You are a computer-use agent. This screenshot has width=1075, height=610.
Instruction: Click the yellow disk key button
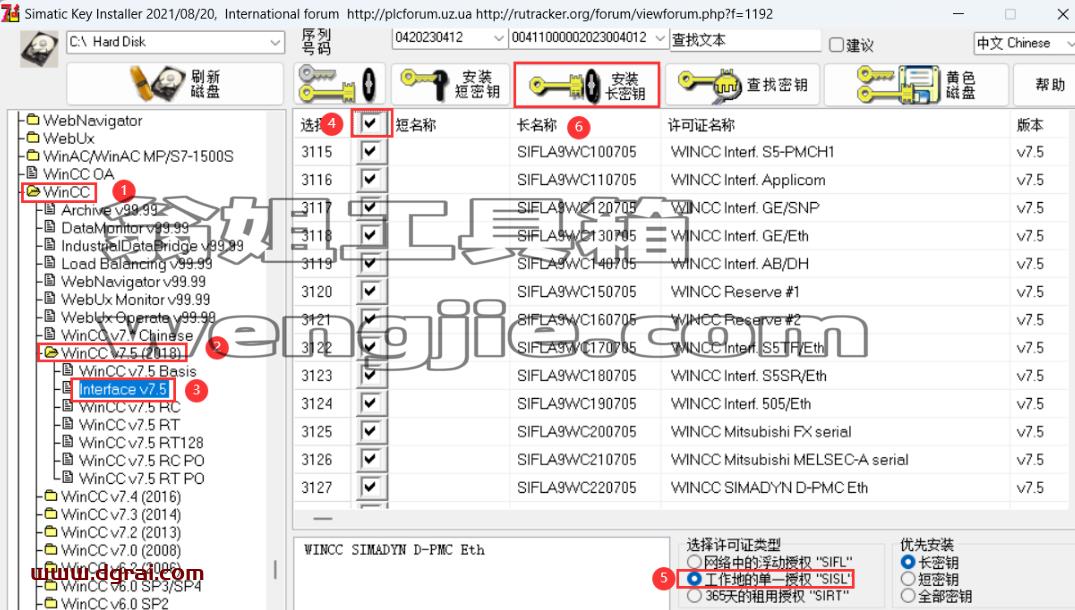(x=916, y=84)
